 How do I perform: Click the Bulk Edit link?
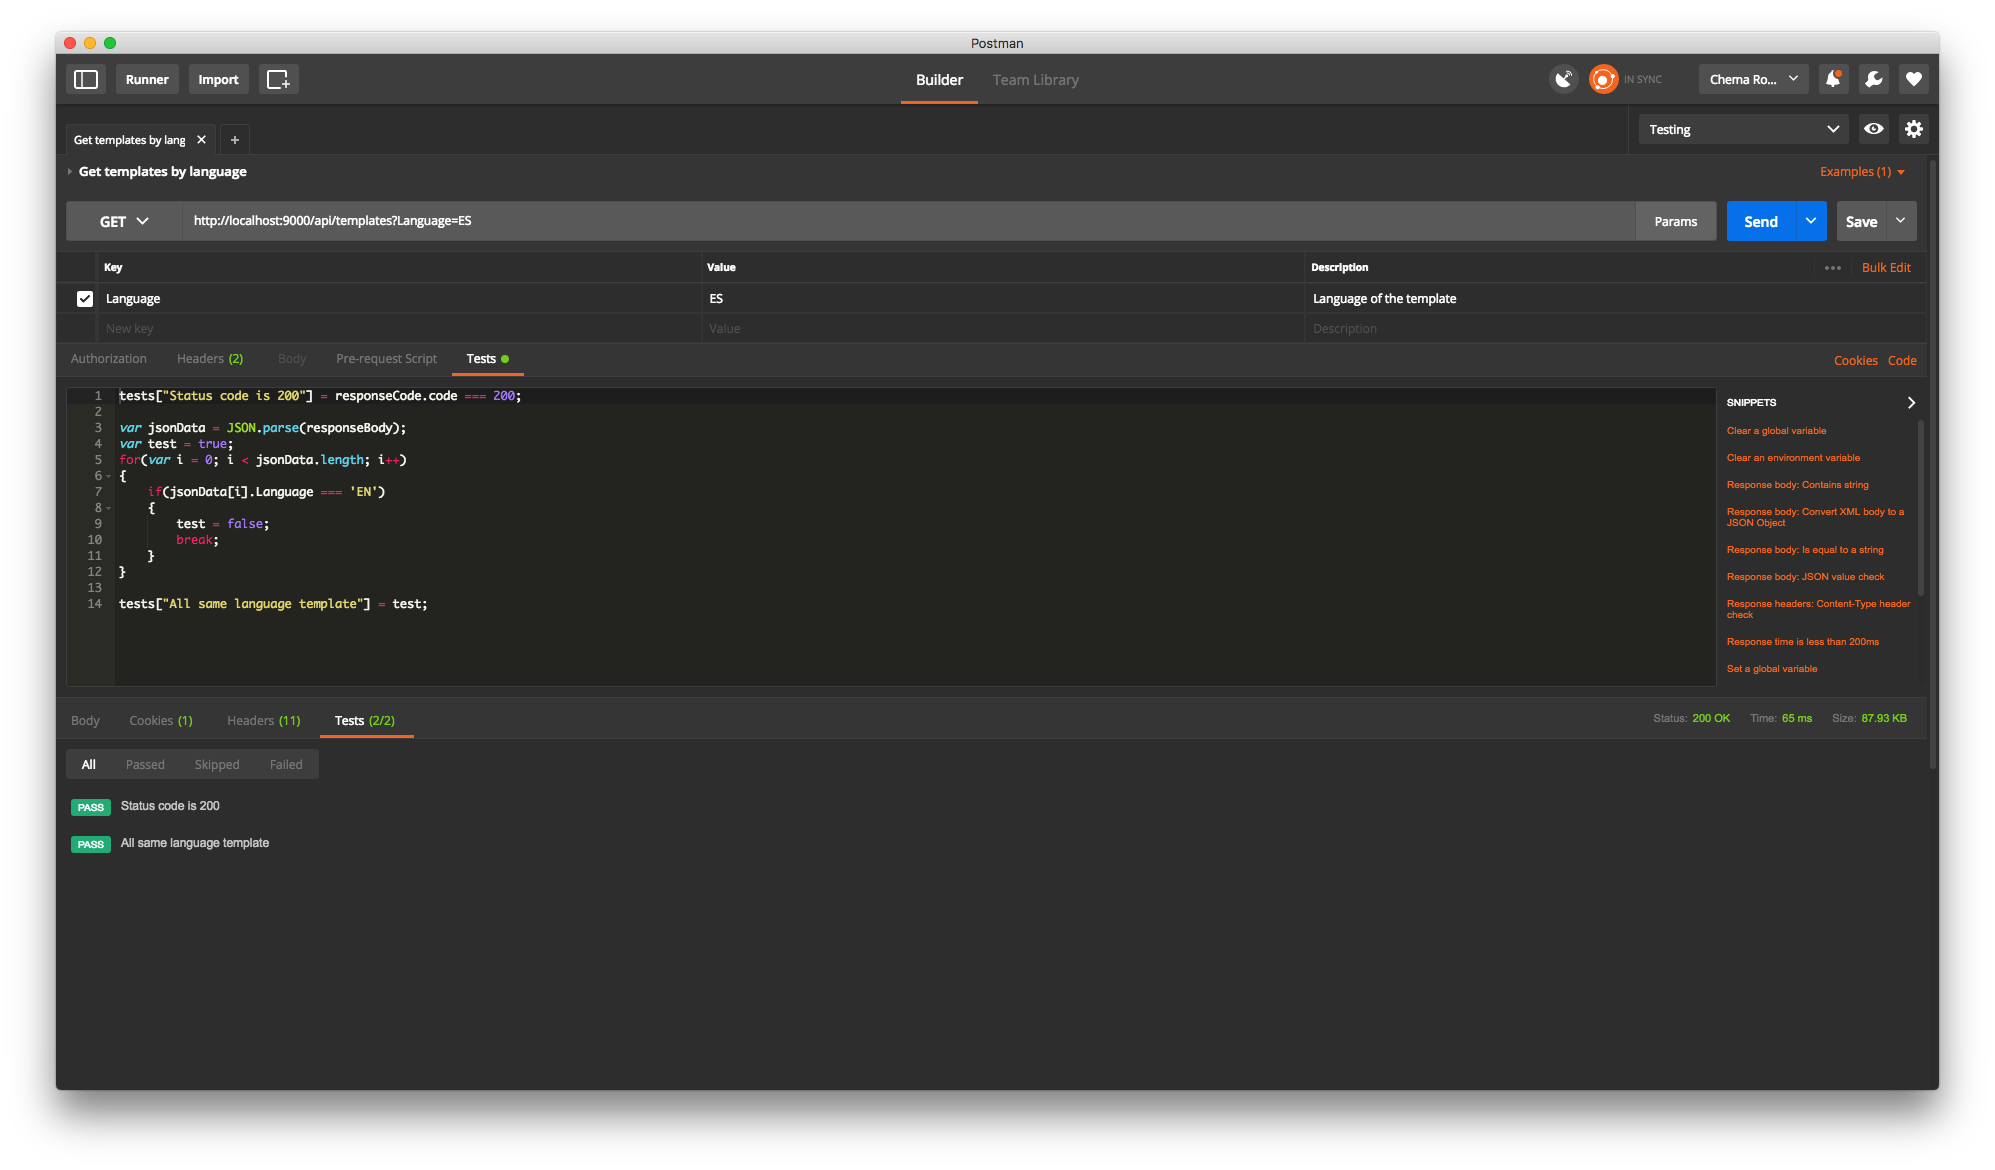pyautogui.click(x=1886, y=268)
